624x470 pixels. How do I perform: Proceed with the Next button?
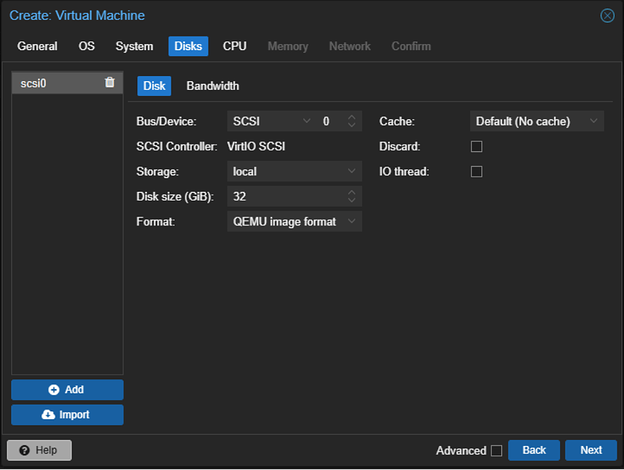591,450
